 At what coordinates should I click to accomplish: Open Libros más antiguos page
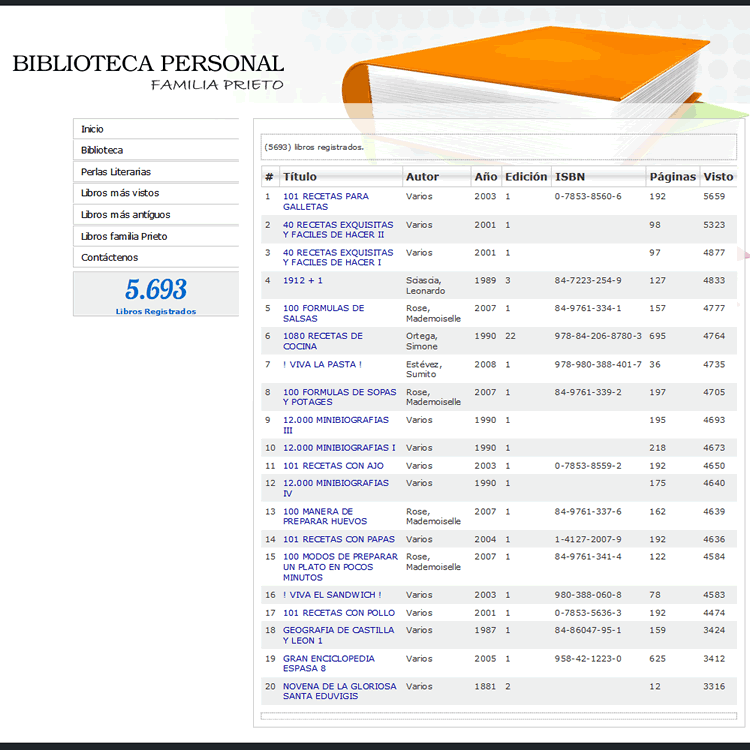click(x=125, y=215)
